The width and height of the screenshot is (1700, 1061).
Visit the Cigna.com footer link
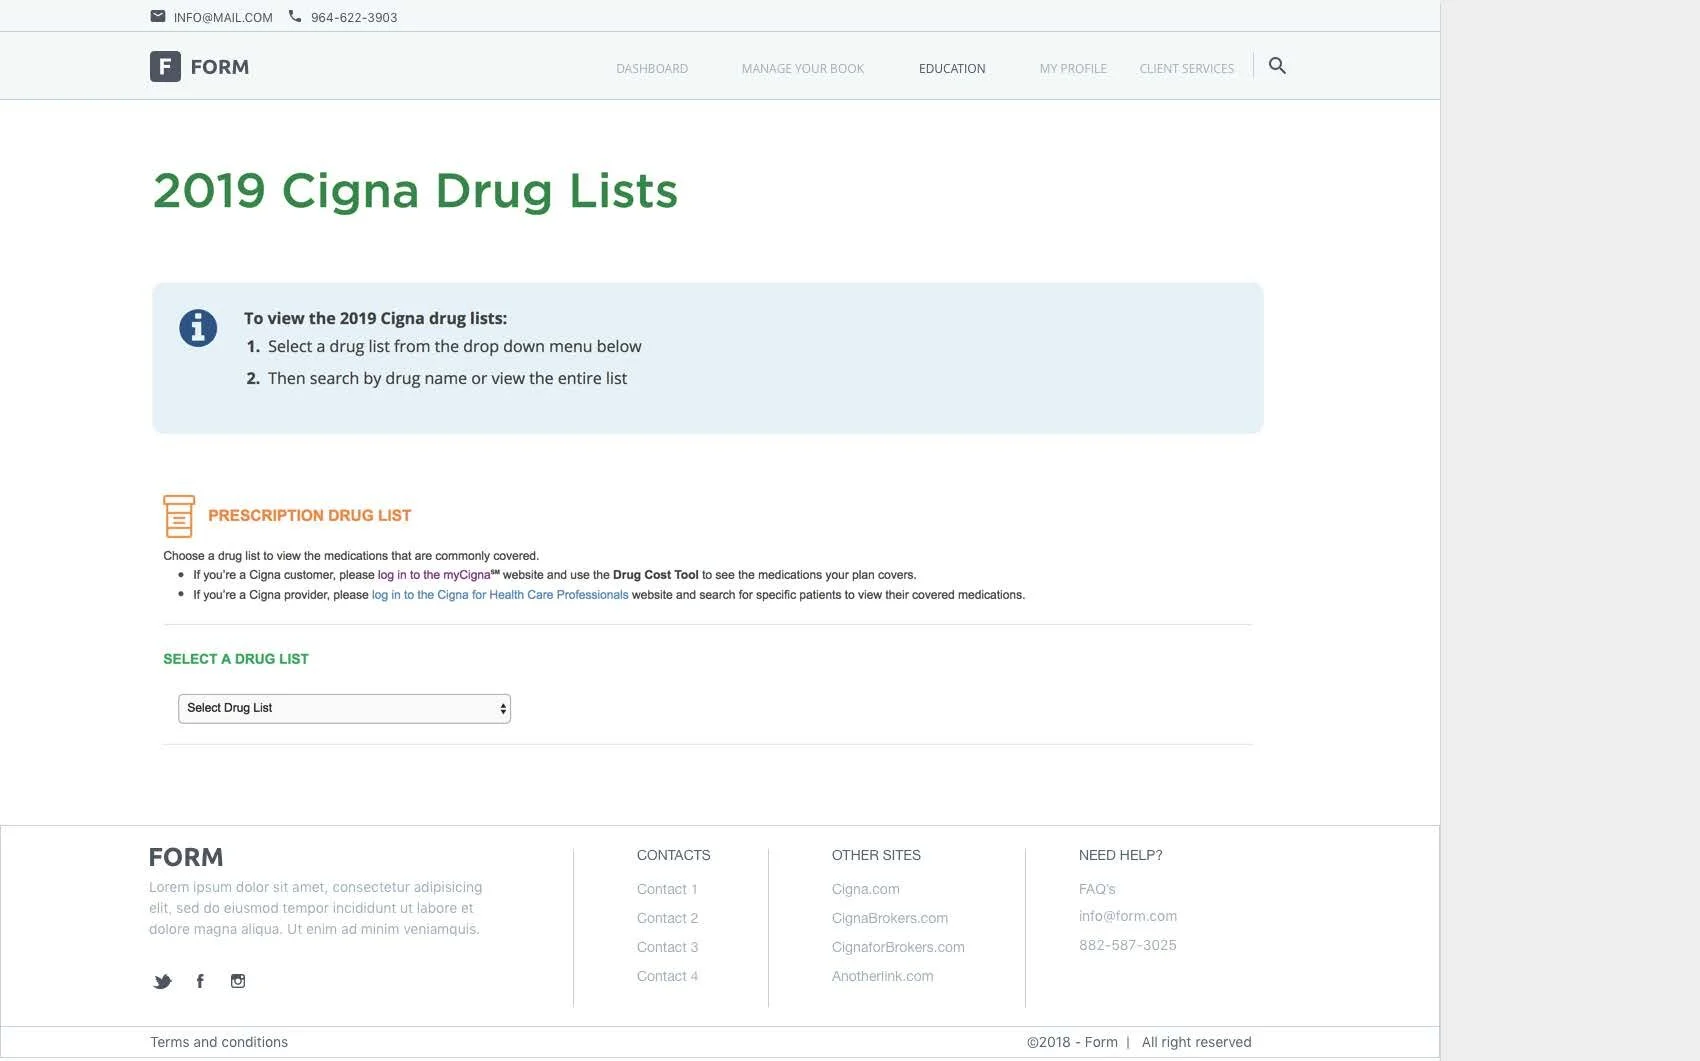(865, 889)
